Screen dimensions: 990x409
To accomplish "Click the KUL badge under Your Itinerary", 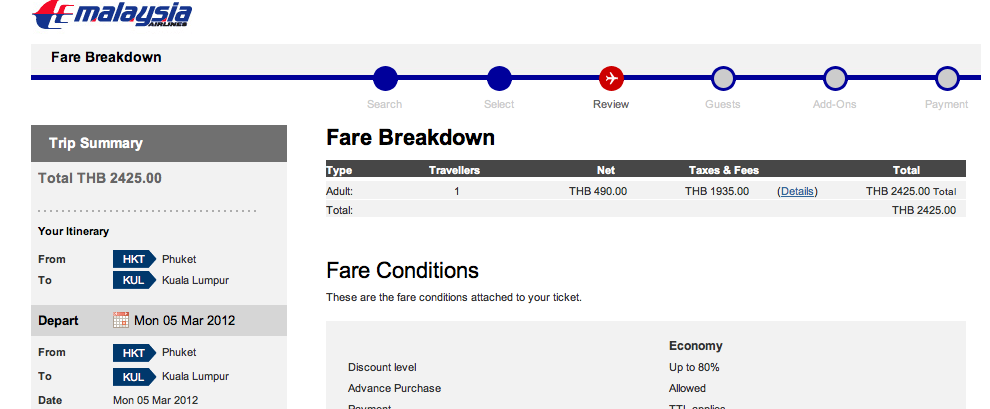I will coord(133,280).
